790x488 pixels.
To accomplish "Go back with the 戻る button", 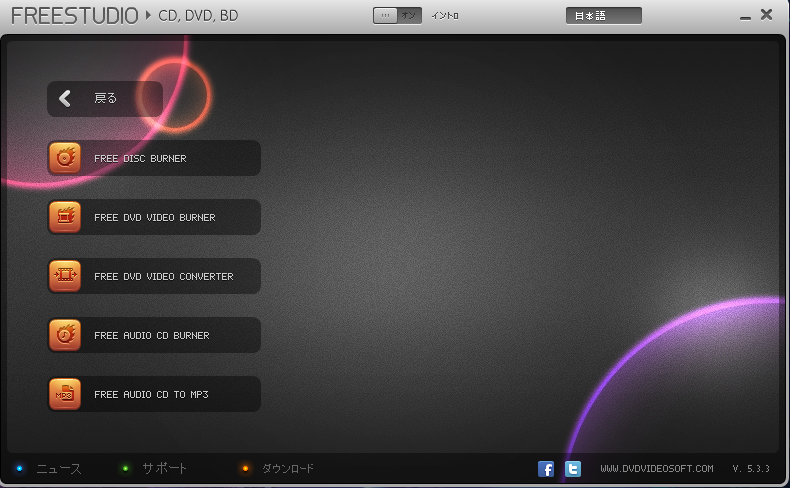I will (105, 99).
